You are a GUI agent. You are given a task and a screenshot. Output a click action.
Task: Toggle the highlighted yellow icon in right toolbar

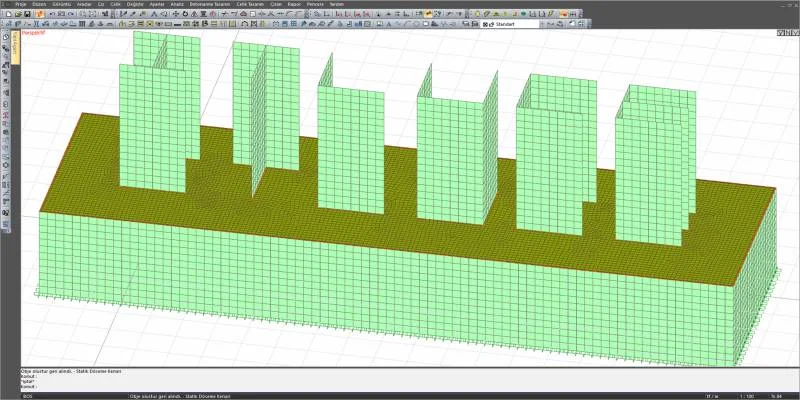[429, 14]
